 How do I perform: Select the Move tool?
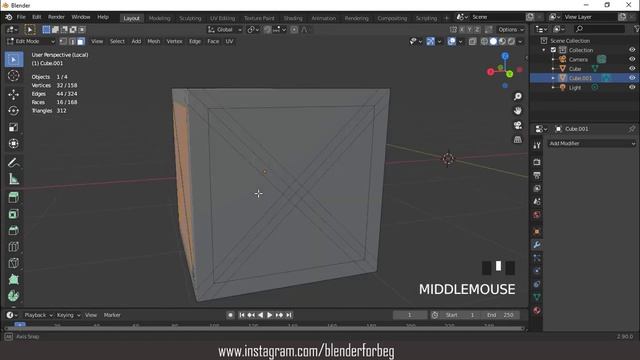(x=13, y=95)
